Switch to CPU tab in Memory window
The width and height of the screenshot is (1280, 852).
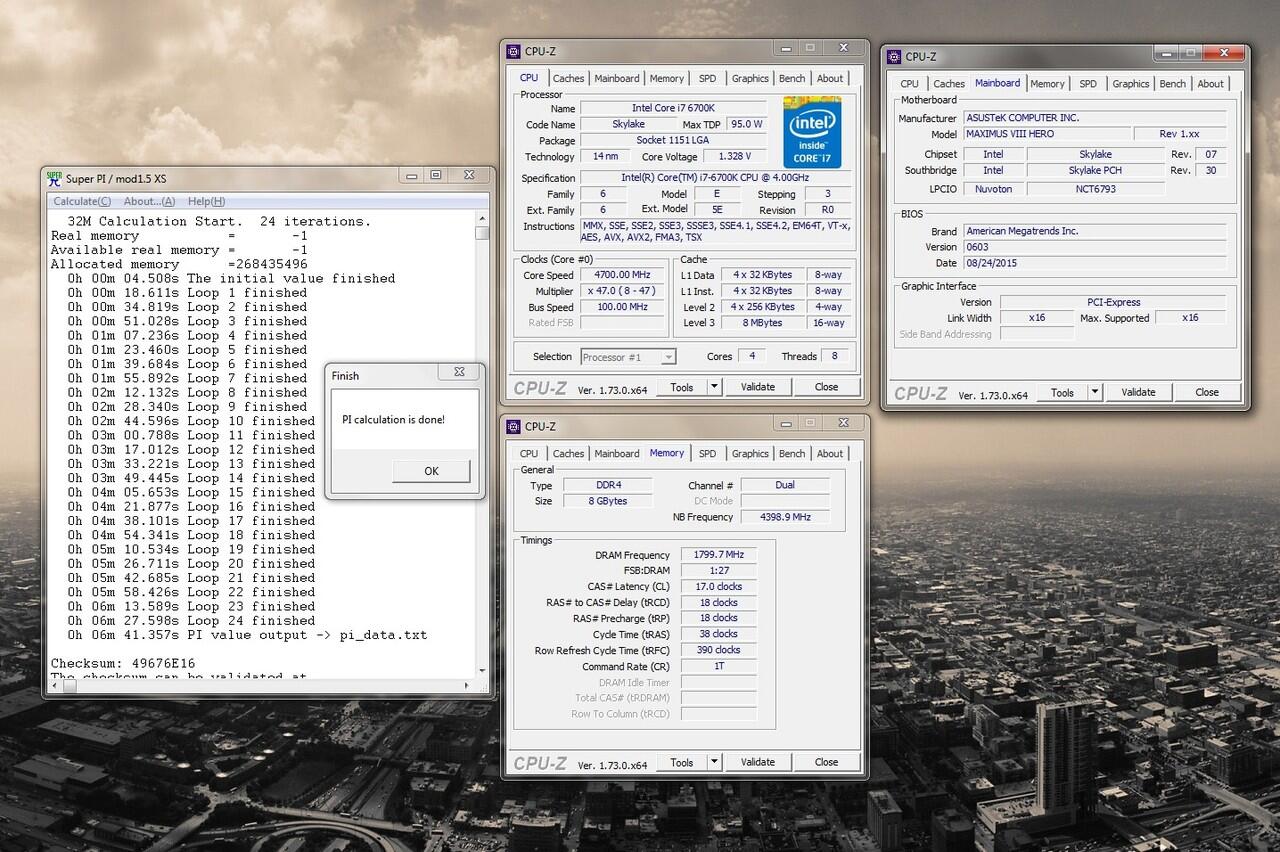529,454
